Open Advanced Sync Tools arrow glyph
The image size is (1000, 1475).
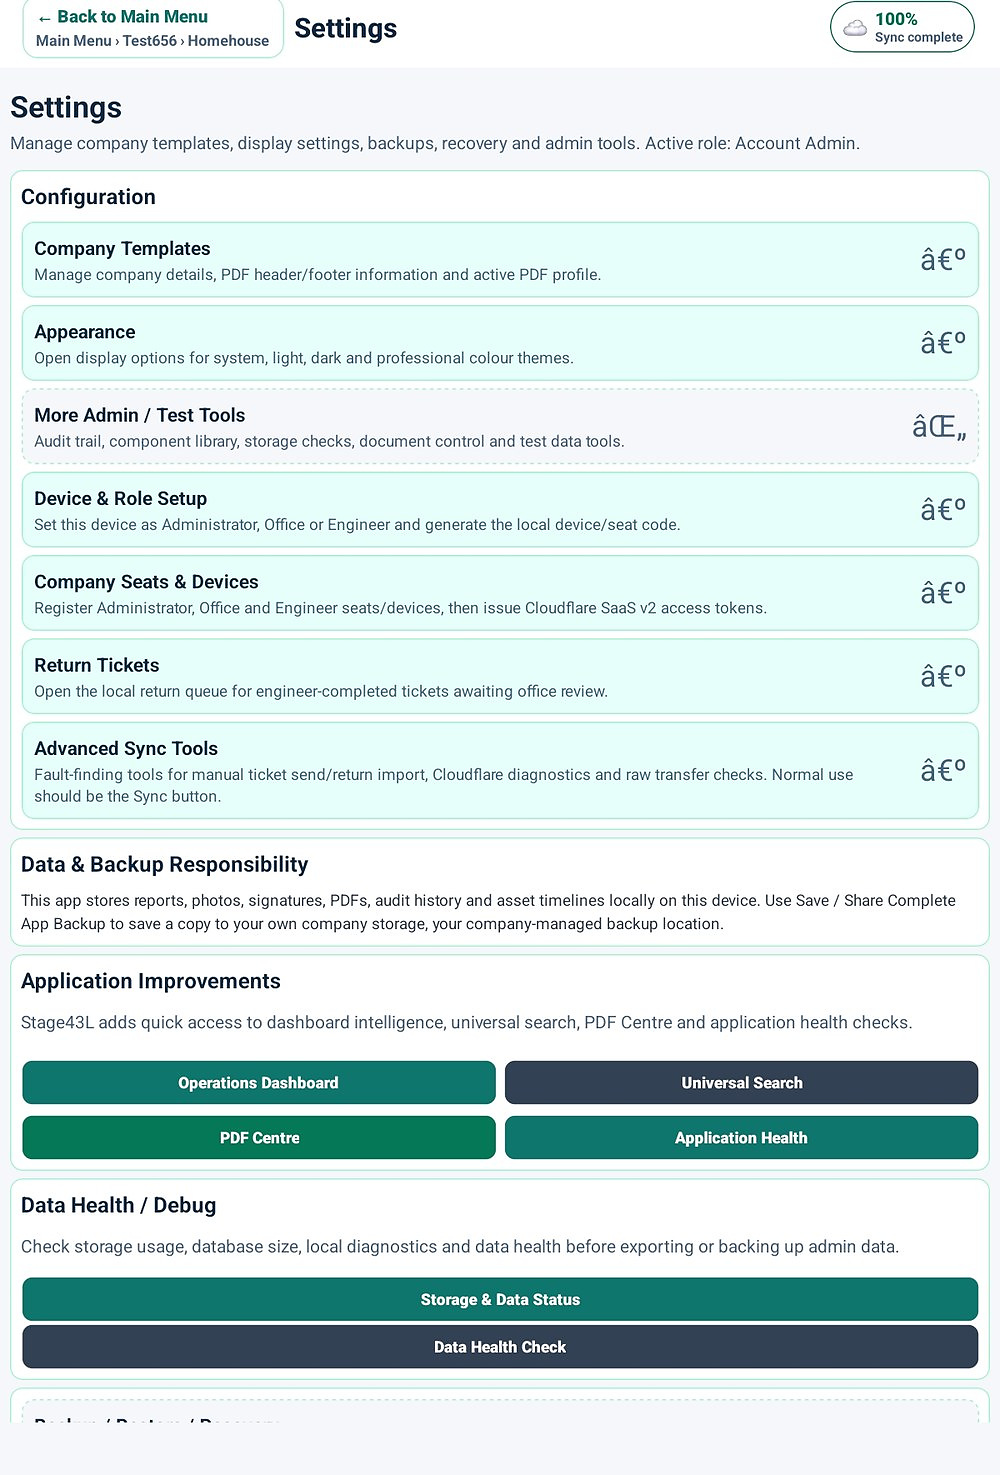943,770
